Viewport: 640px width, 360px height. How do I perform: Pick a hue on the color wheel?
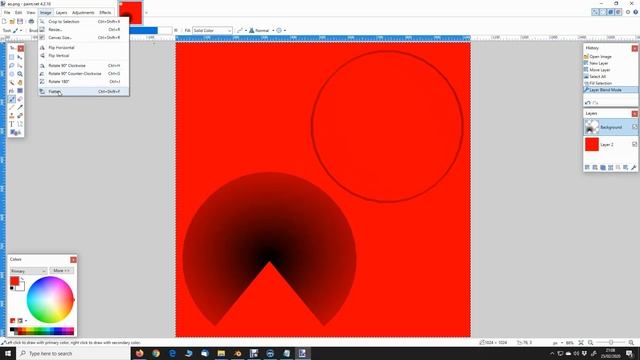50,300
